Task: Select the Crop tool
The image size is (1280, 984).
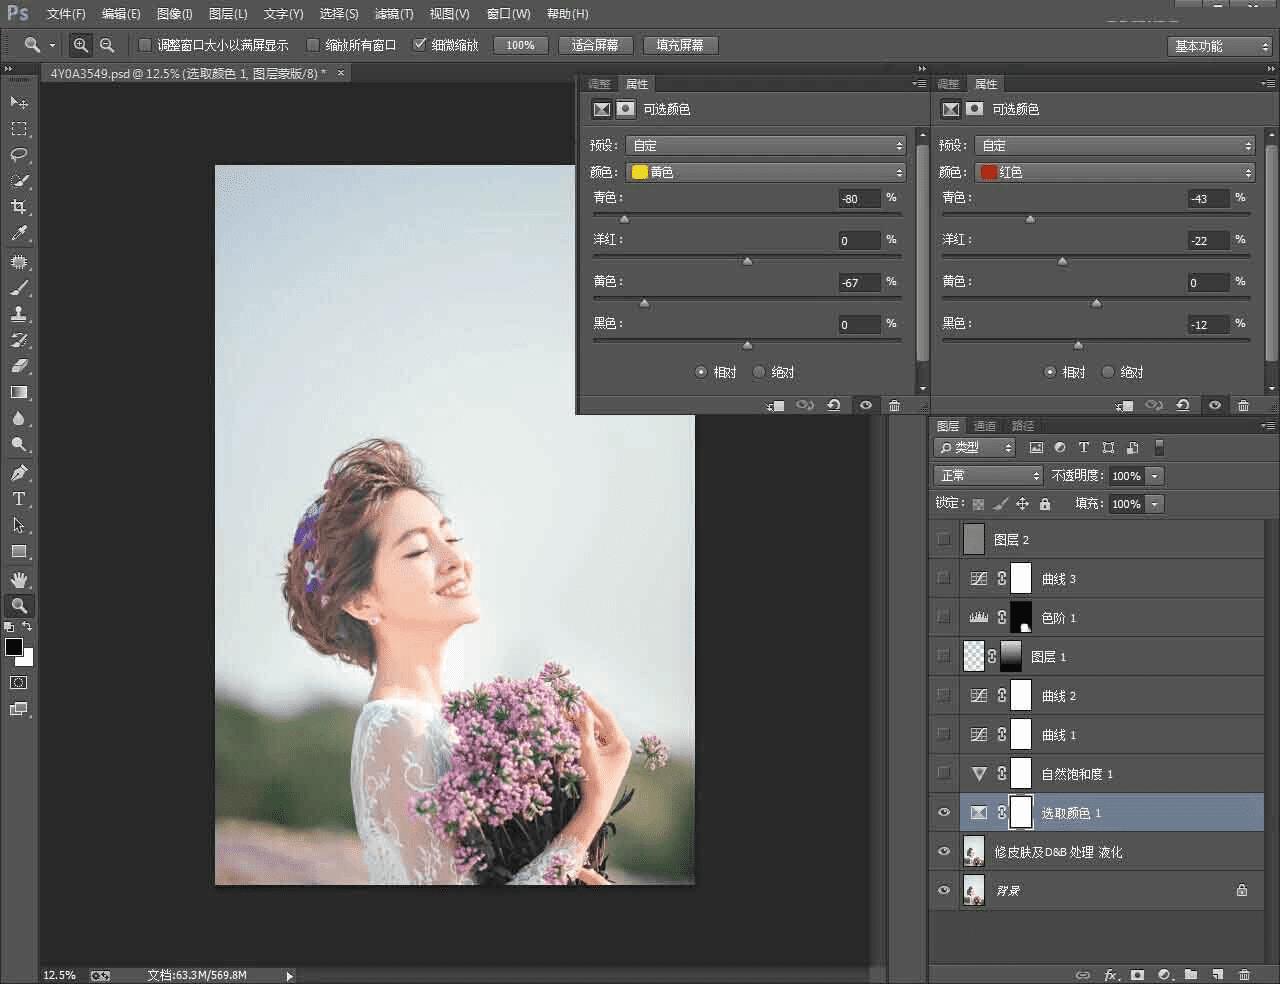Action: [x=19, y=207]
